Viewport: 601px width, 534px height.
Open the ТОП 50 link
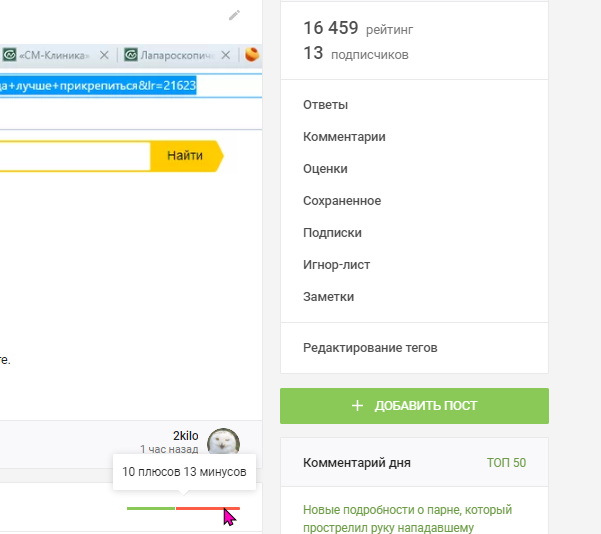coord(505,463)
